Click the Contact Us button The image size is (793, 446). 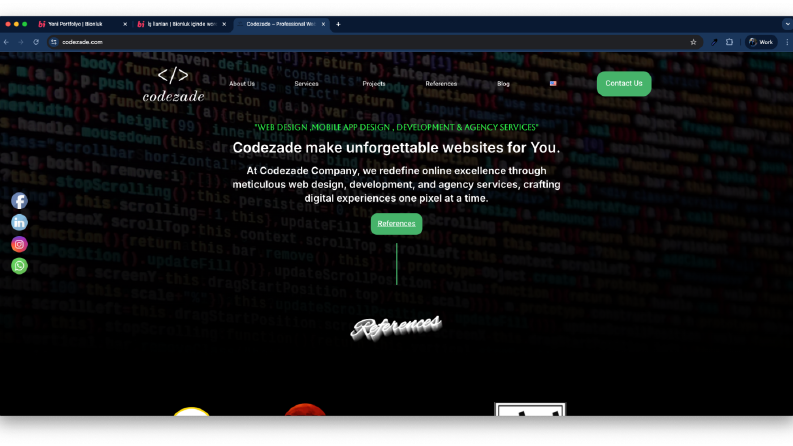(x=624, y=83)
